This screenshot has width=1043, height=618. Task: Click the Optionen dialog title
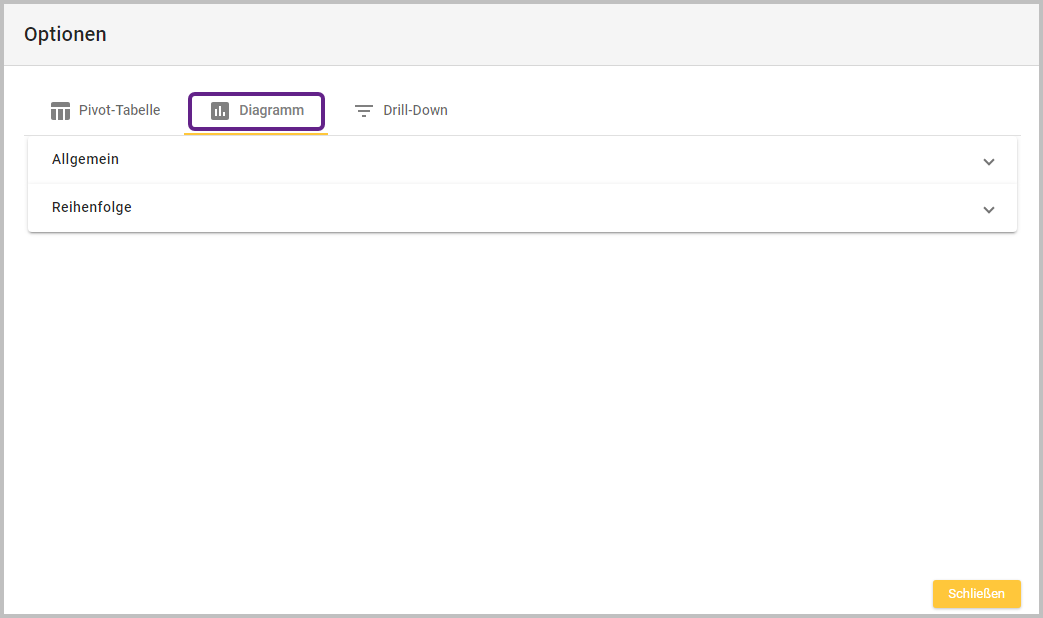tap(66, 35)
